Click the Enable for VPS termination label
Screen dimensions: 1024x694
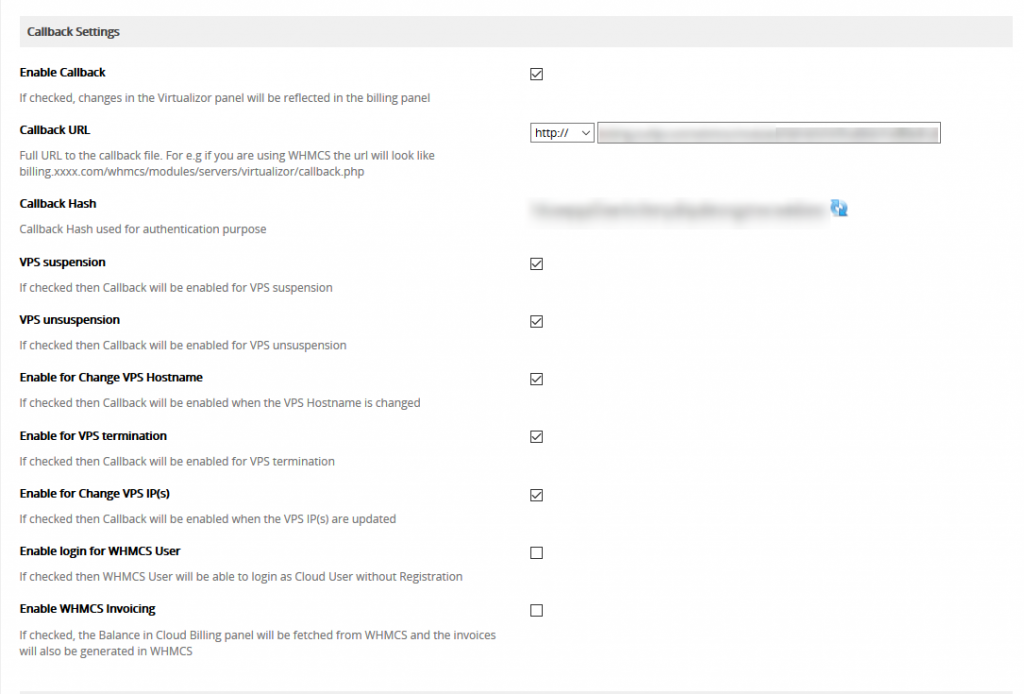coord(94,436)
